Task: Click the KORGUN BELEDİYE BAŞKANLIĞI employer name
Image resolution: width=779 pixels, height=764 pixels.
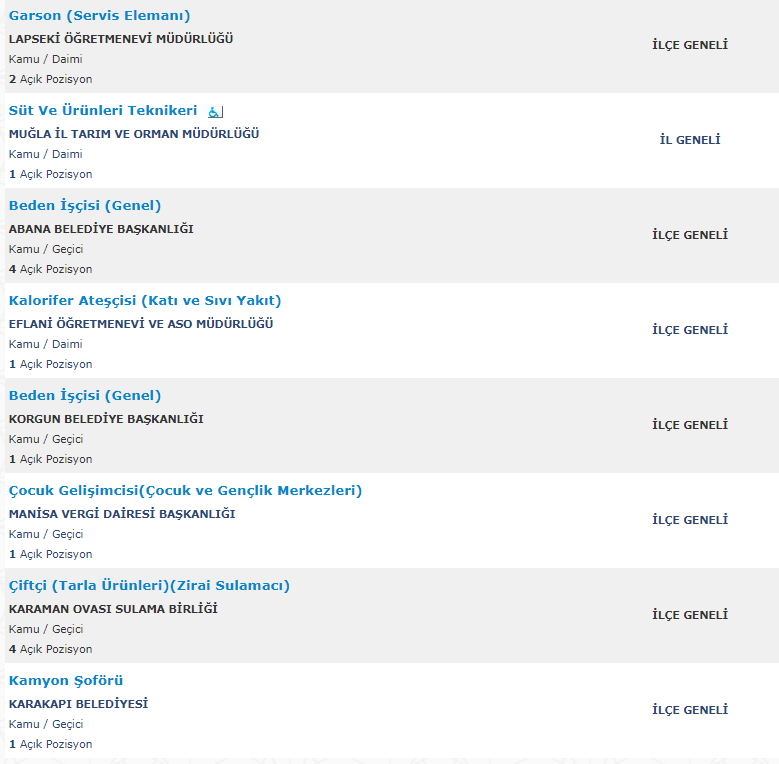Action: point(106,419)
